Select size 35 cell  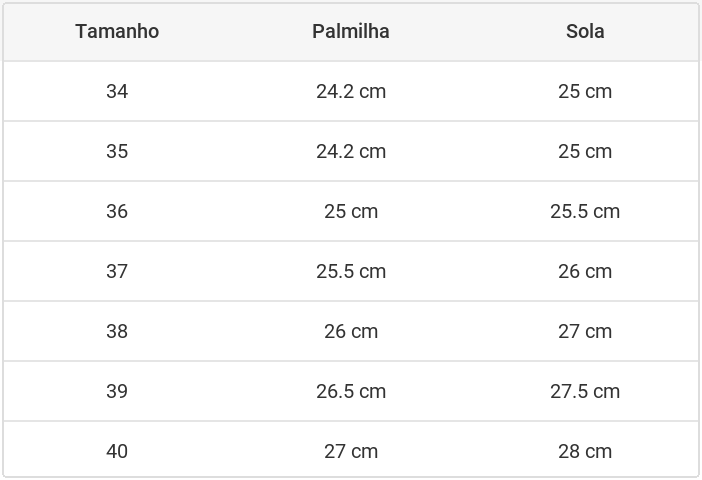117,151
